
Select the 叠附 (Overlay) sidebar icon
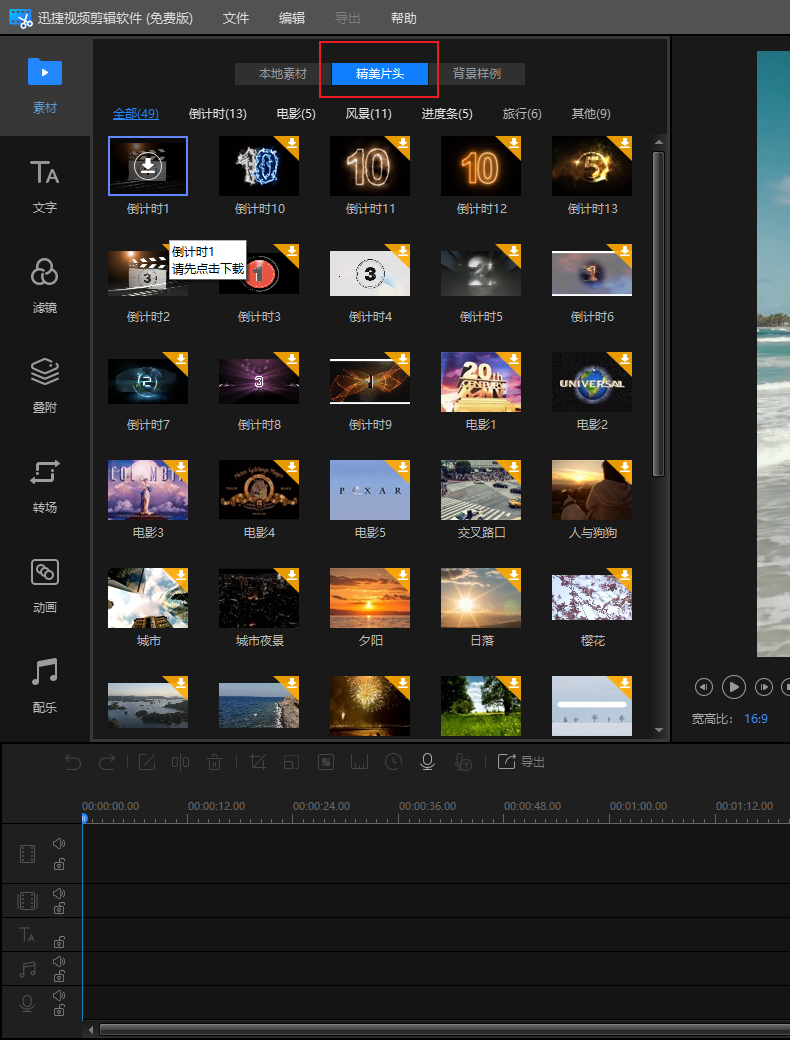[x=44, y=384]
